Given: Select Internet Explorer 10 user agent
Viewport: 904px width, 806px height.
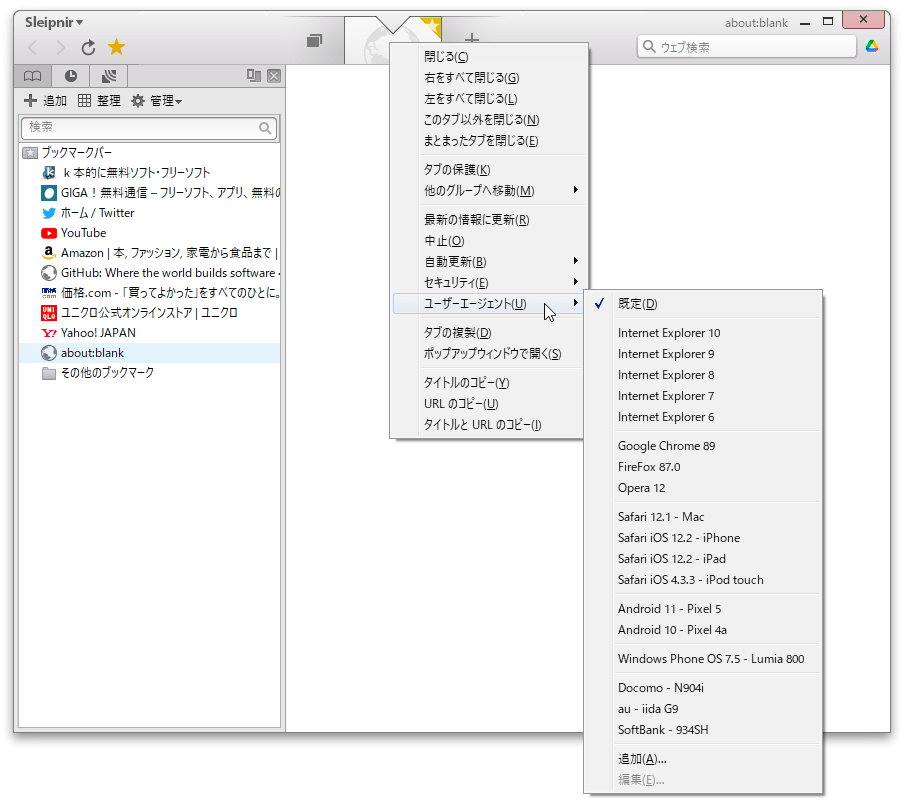Looking at the screenshot, I should pyautogui.click(x=703, y=333).
